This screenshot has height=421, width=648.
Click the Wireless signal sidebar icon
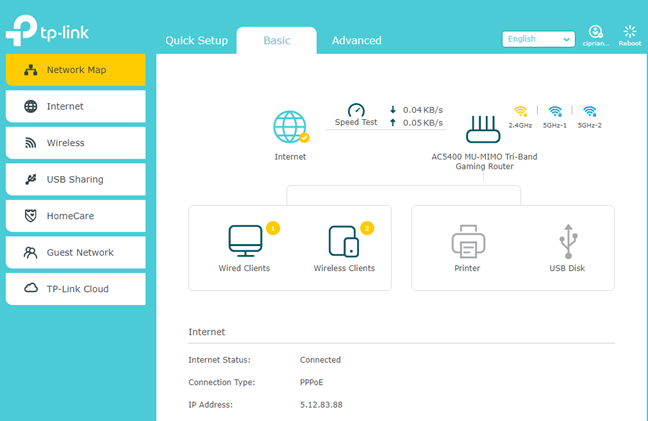point(30,143)
